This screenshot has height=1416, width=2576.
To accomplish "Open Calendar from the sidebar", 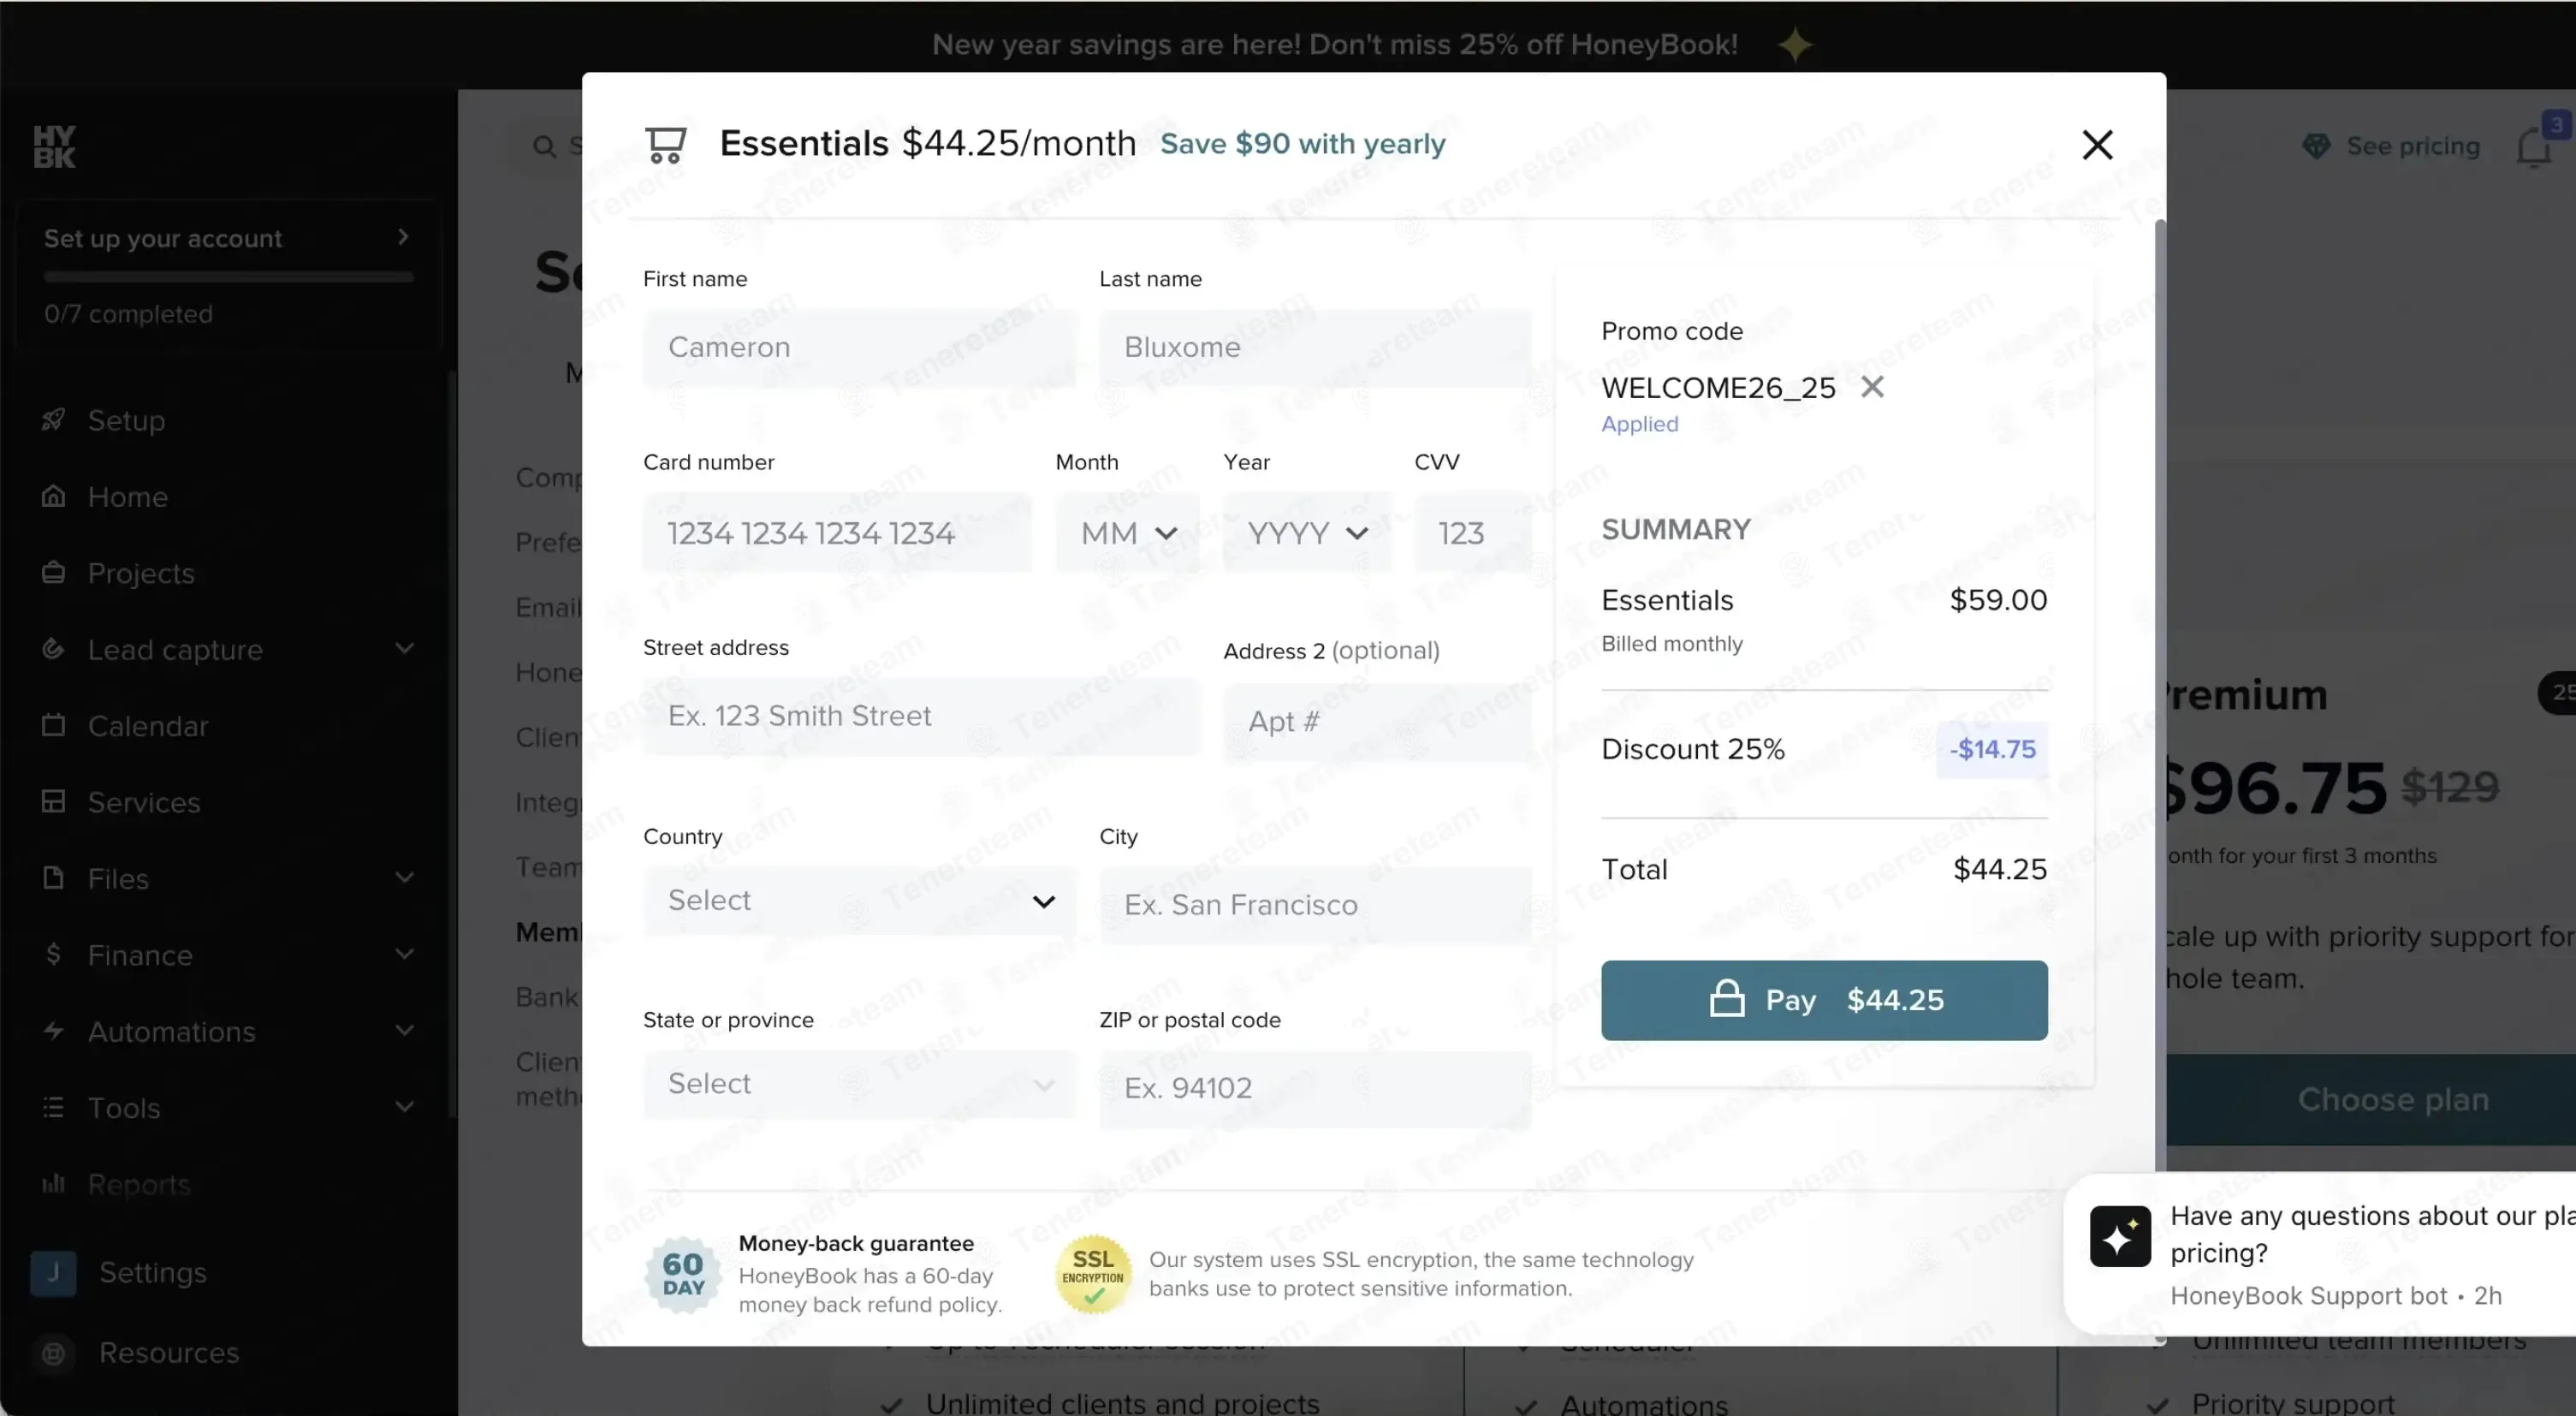I will [x=147, y=726].
